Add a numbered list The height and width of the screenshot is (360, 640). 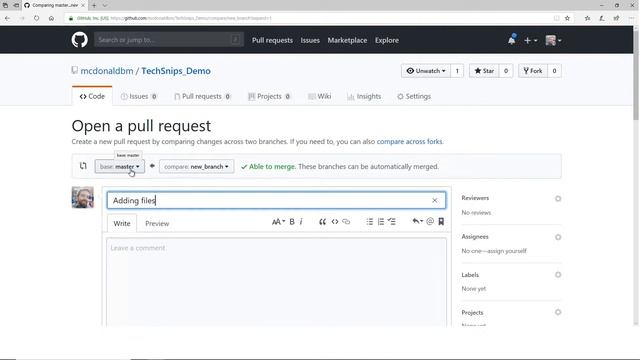pyautogui.click(x=380, y=222)
